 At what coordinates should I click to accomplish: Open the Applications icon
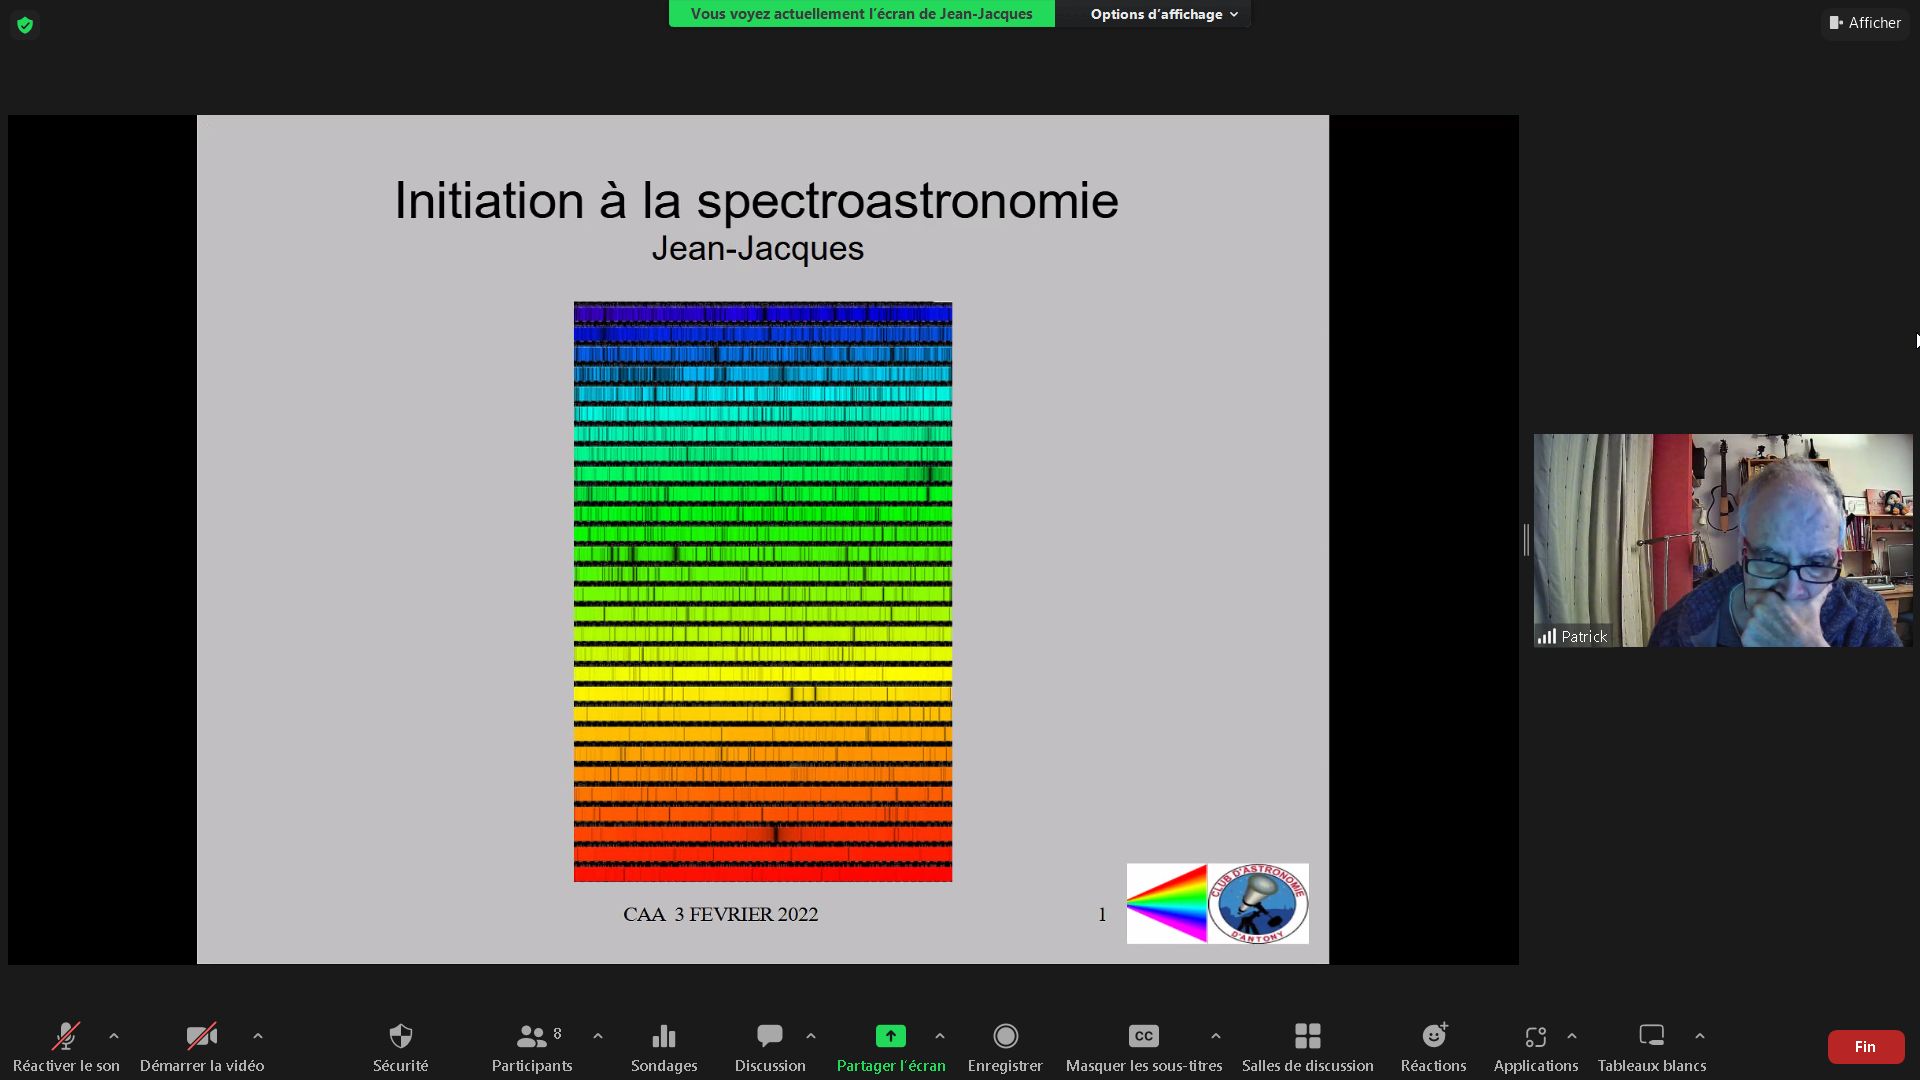[1536, 1036]
